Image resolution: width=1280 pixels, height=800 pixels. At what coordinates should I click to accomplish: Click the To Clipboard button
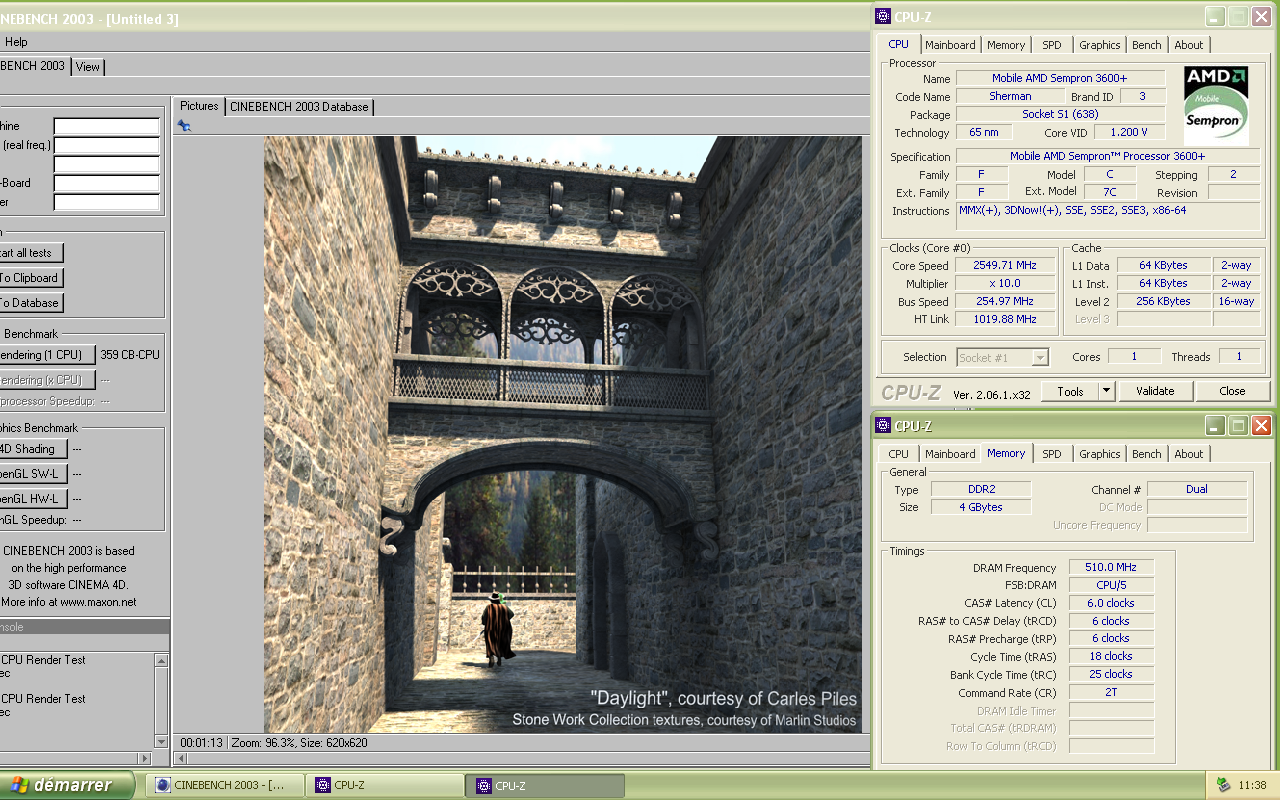coord(31,278)
